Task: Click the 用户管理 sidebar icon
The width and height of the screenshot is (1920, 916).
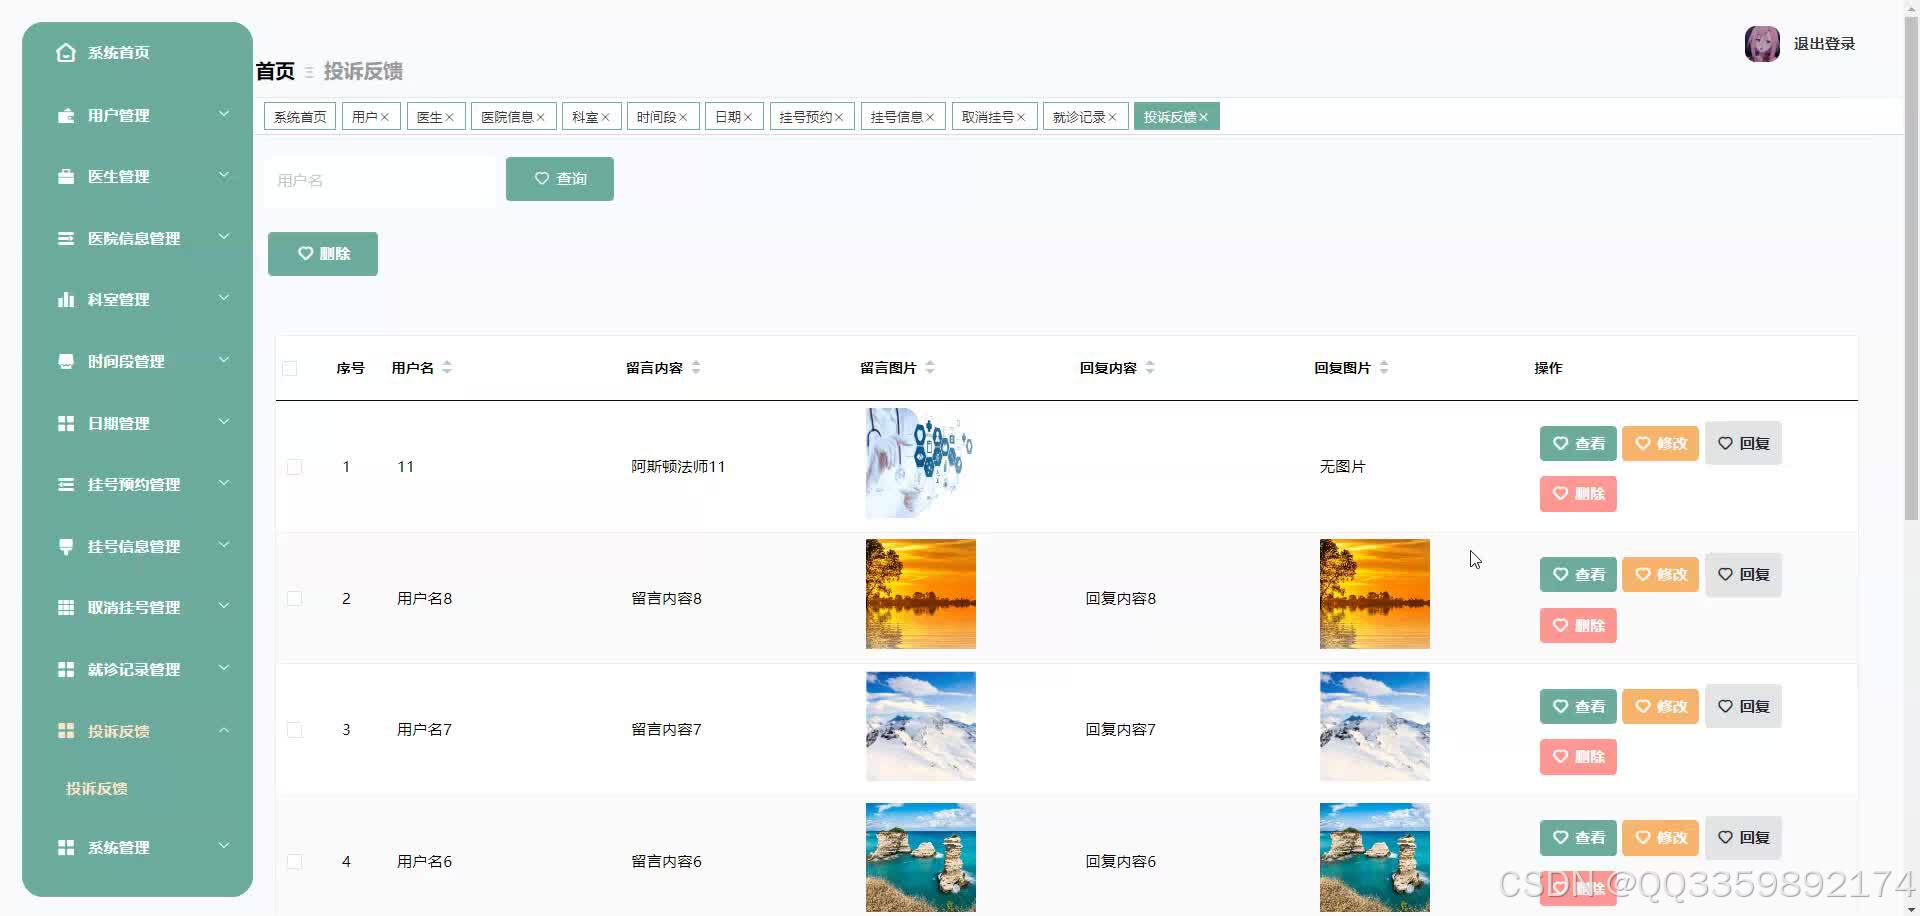Action: [x=66, y=116]
